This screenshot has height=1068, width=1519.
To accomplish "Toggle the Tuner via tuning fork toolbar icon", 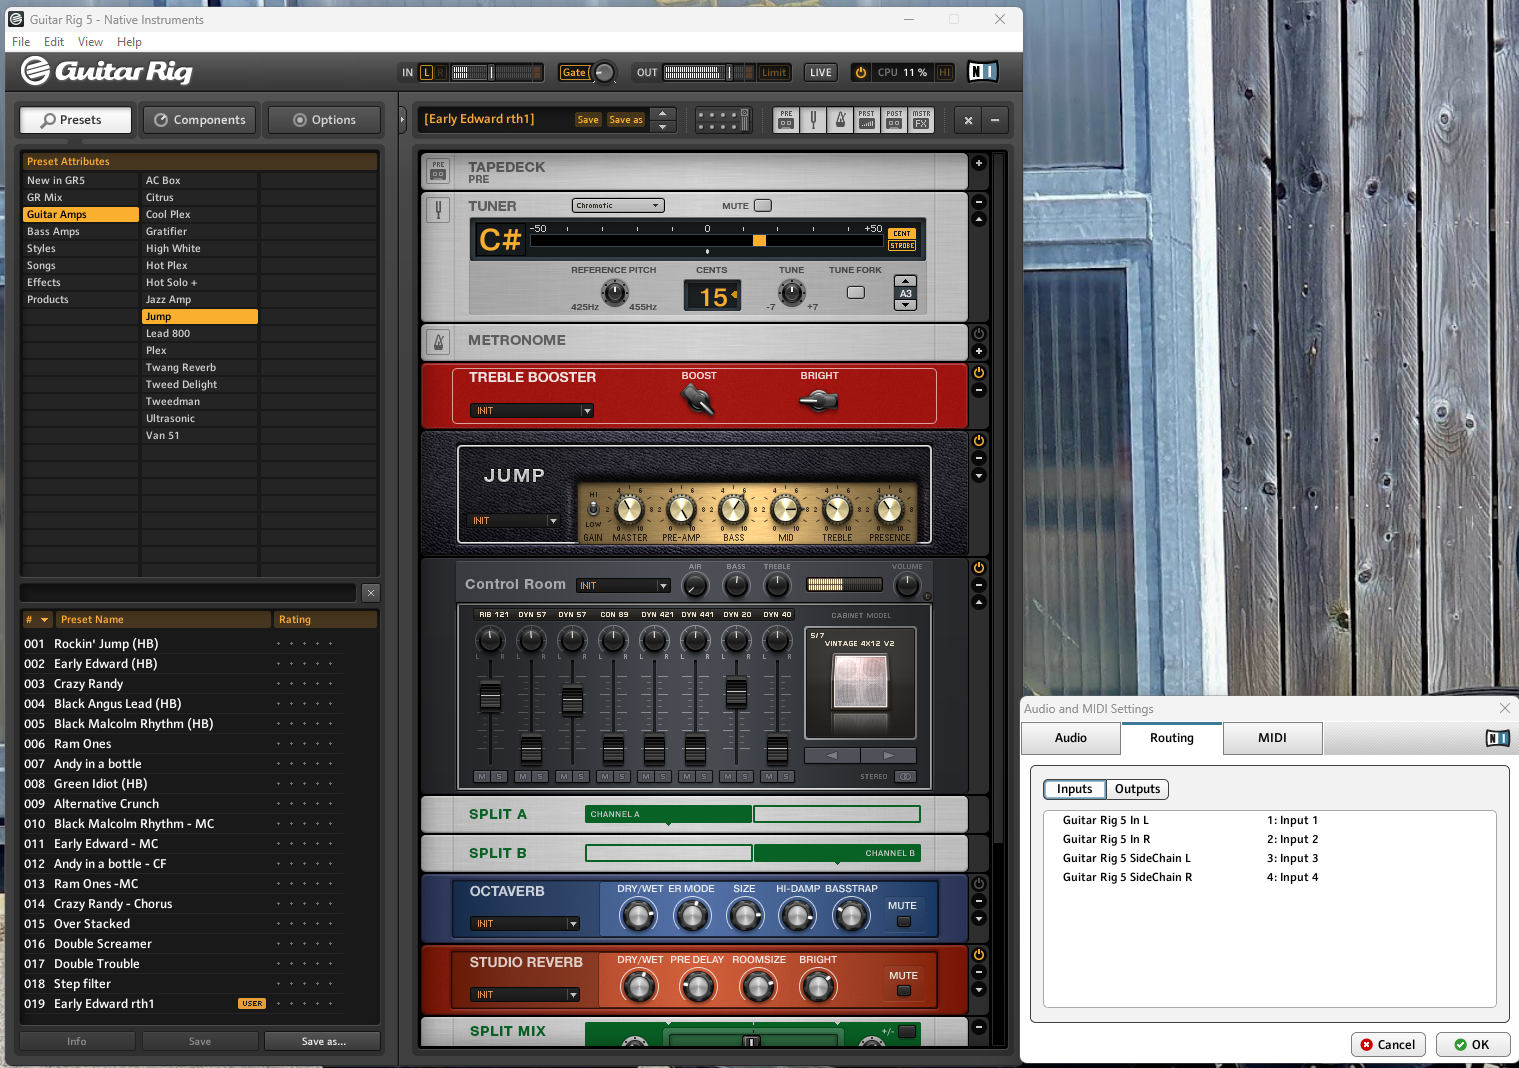I will click(x=813, y=120).
